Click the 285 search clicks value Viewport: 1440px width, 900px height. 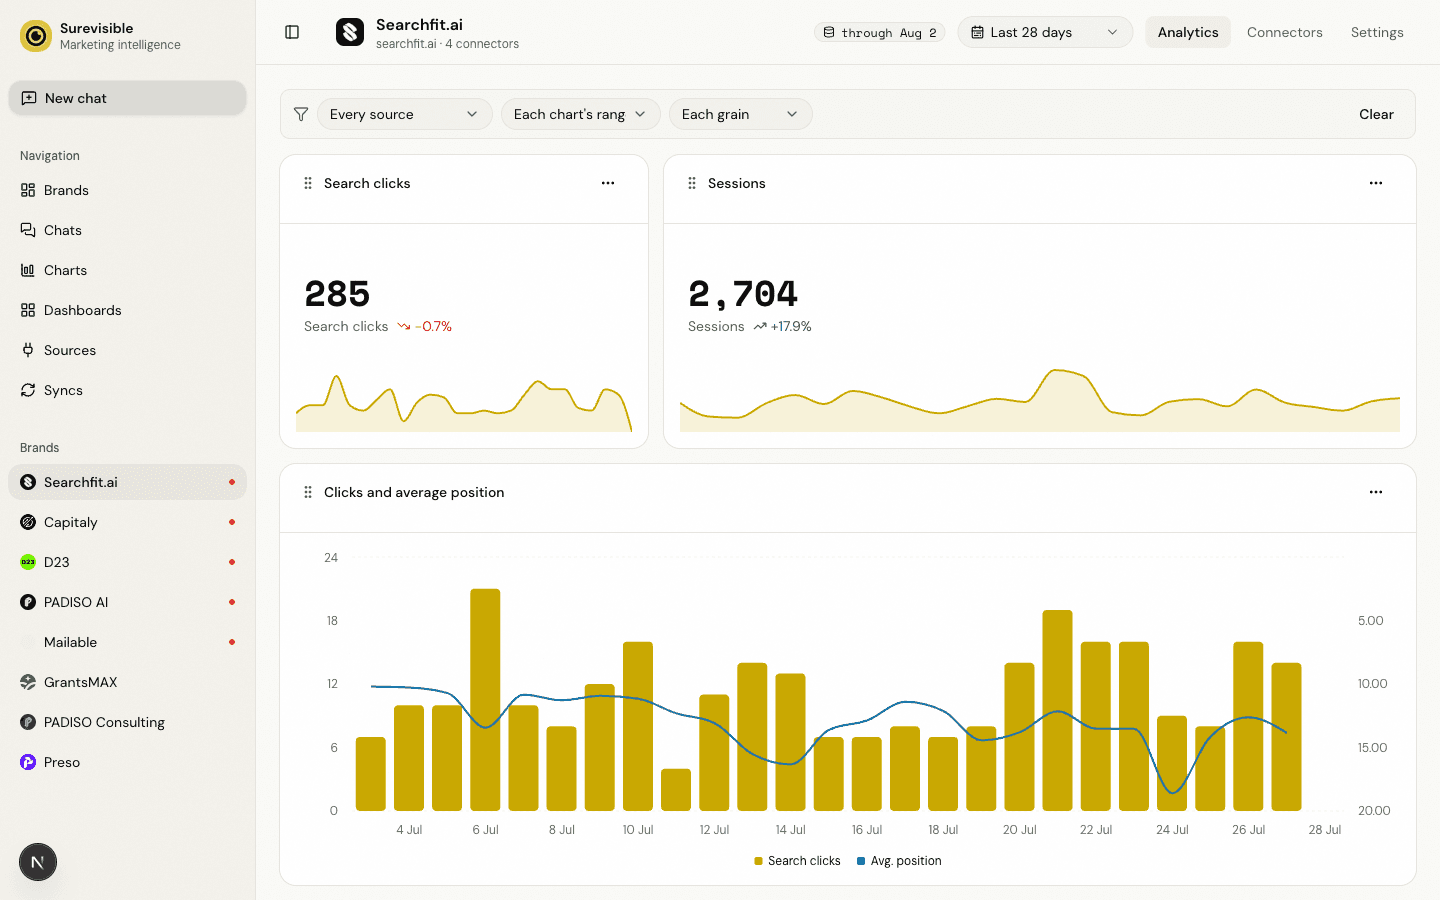pos(337,294)
